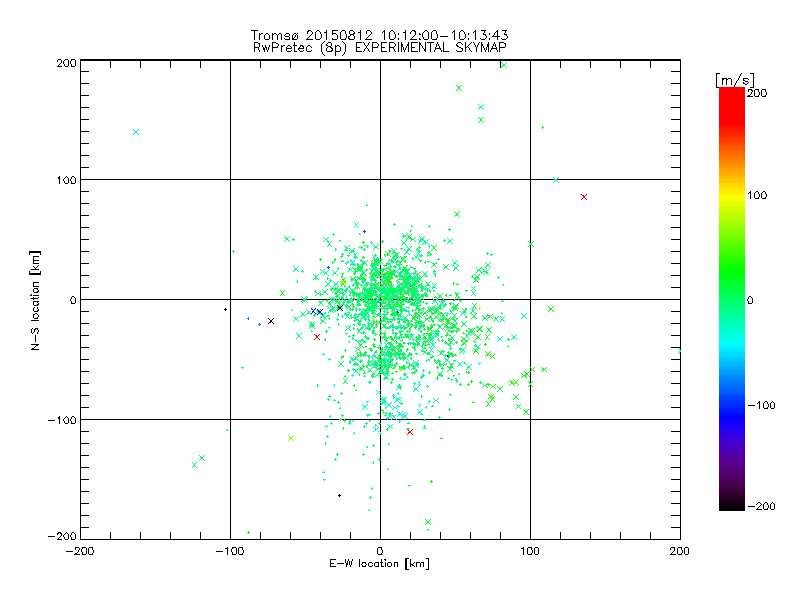Click the colorbar '200' top label

click(757, 93)
